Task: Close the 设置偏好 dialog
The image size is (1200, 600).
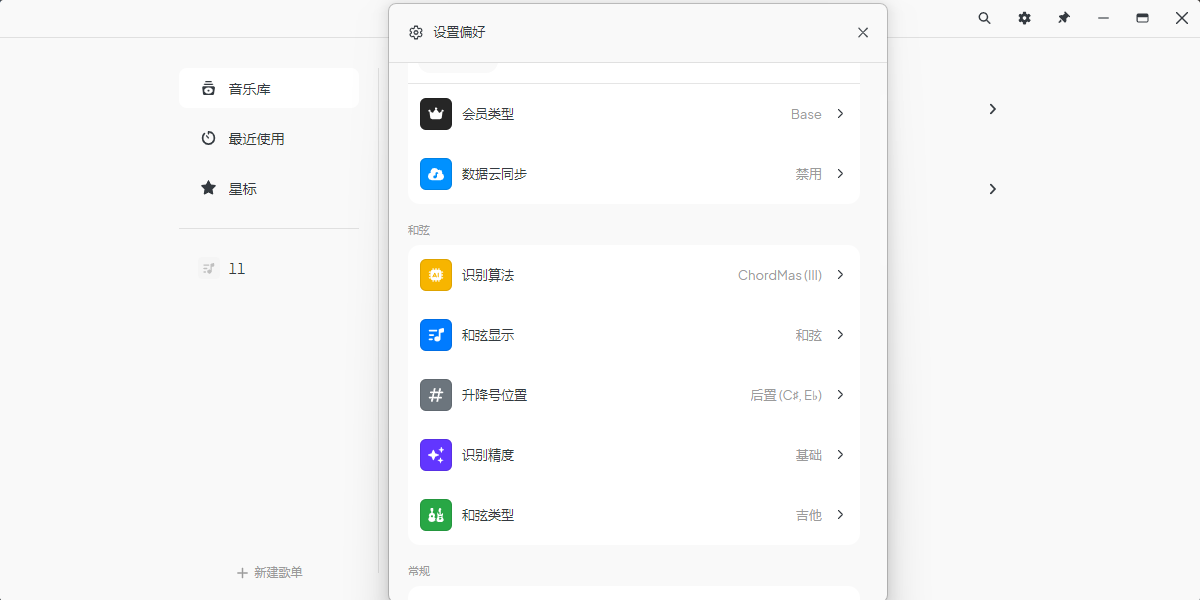Action: coord(863,33)
